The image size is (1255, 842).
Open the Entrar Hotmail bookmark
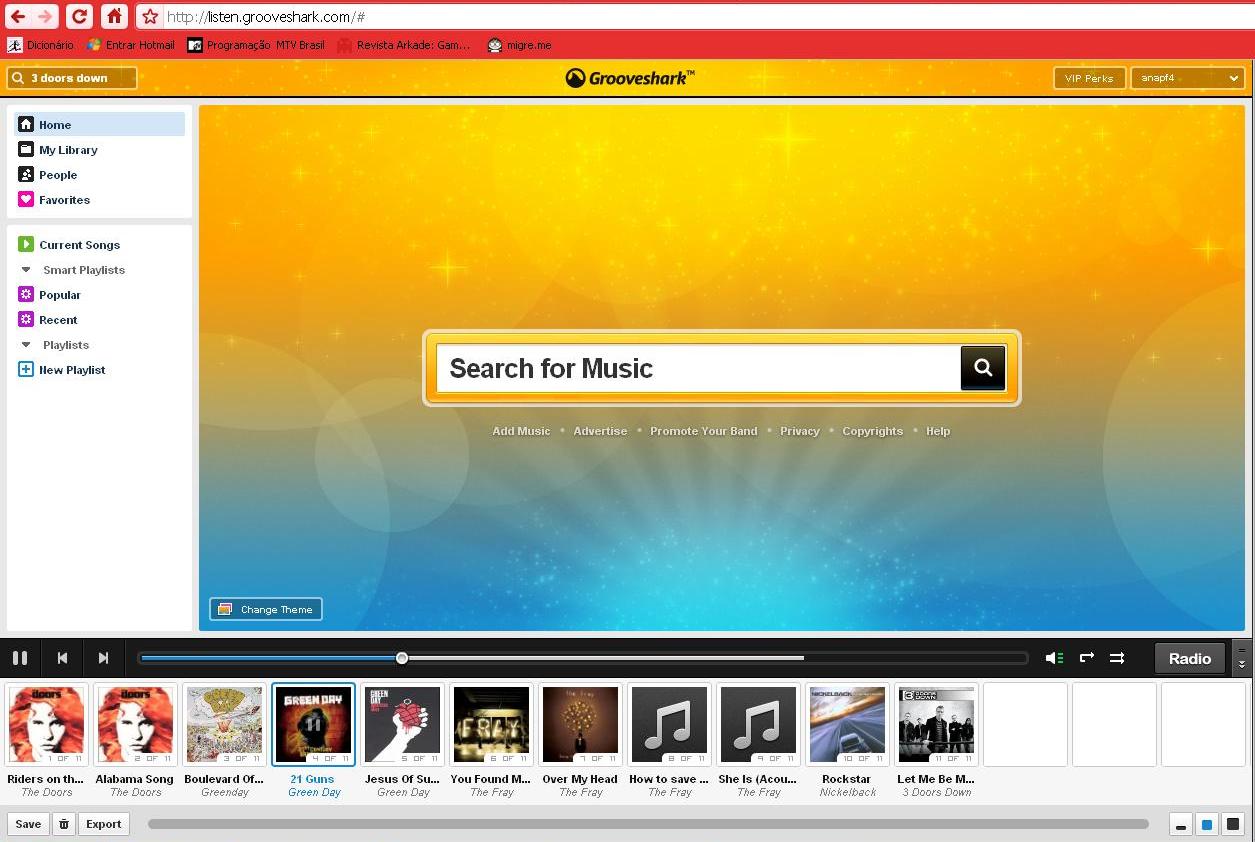131,45
